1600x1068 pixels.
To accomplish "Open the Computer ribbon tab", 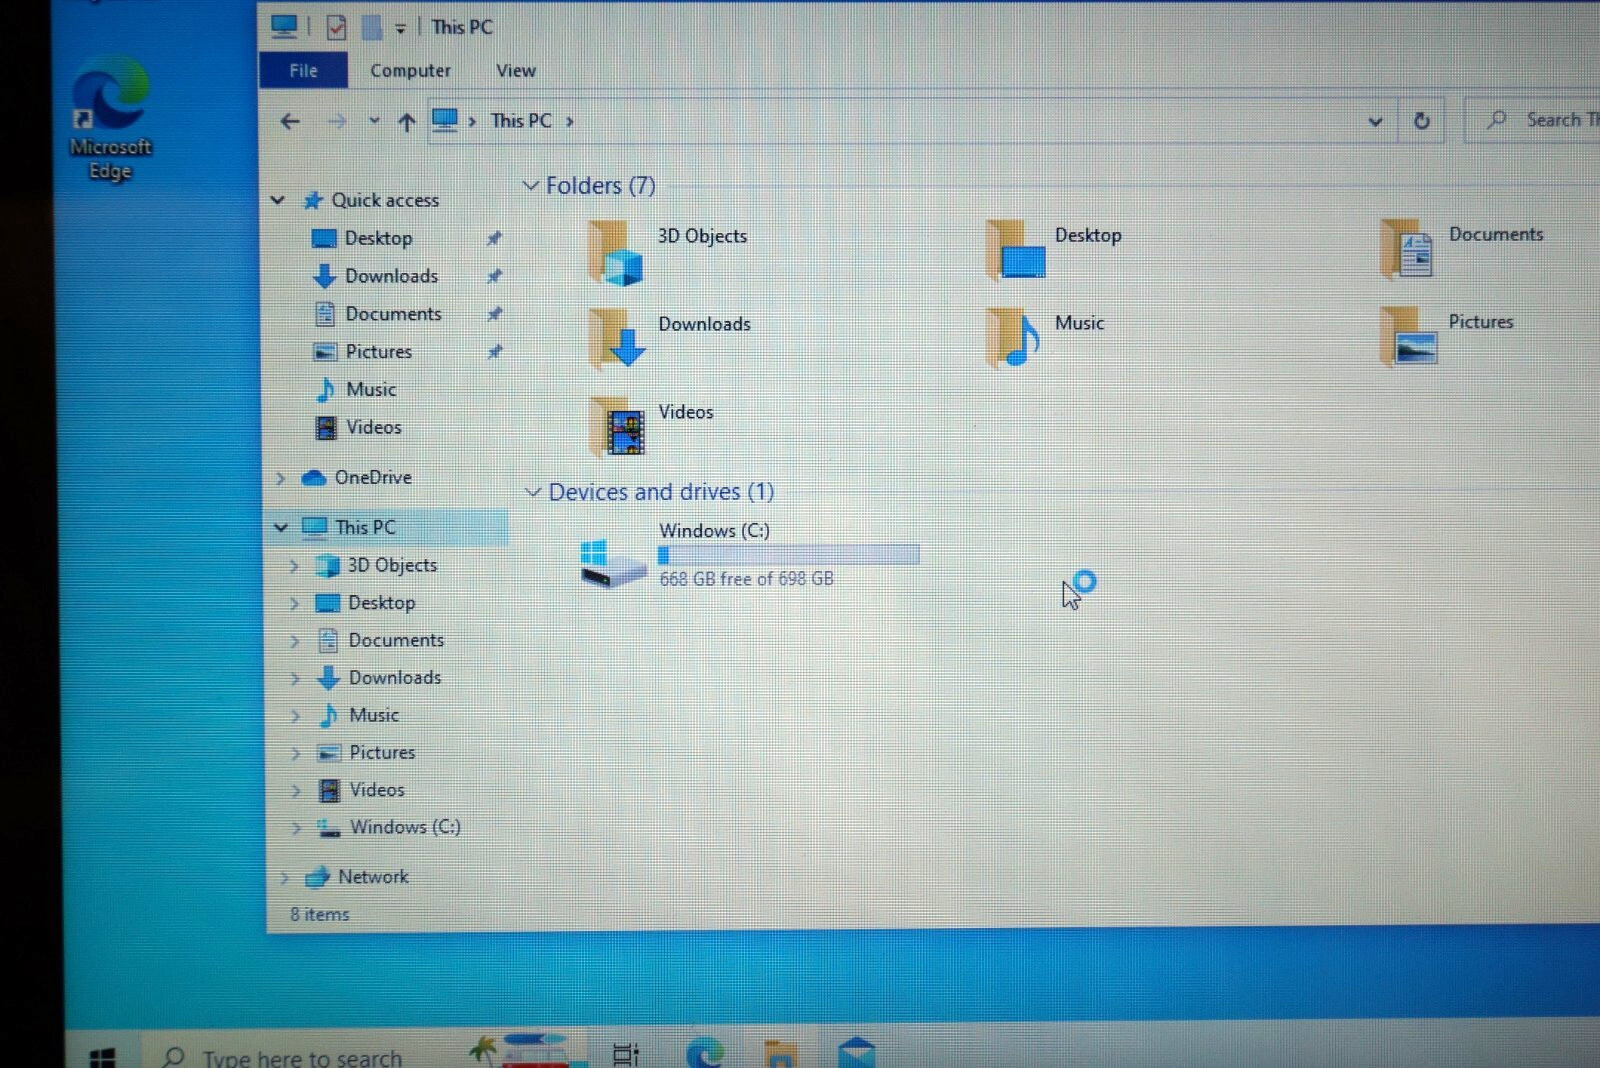I will coord(410,70).
